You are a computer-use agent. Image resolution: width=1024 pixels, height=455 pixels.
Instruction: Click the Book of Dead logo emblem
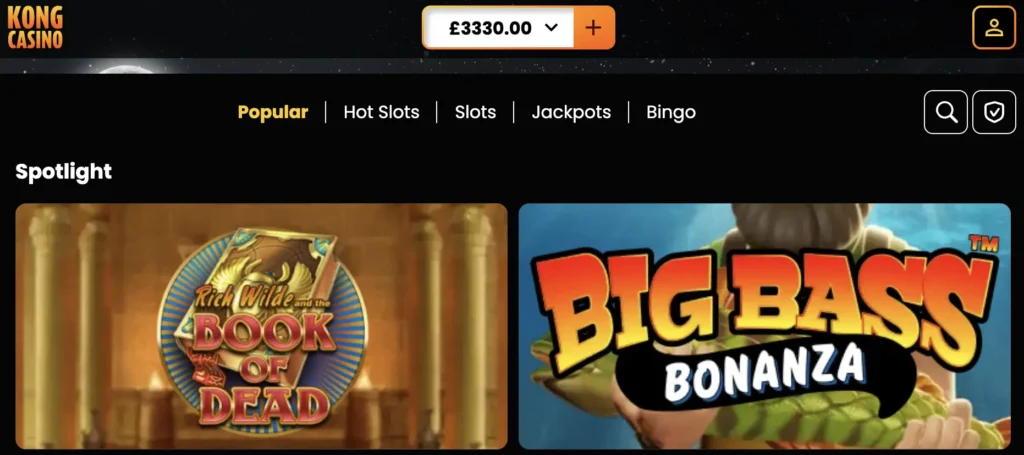(x=263, y=332)
